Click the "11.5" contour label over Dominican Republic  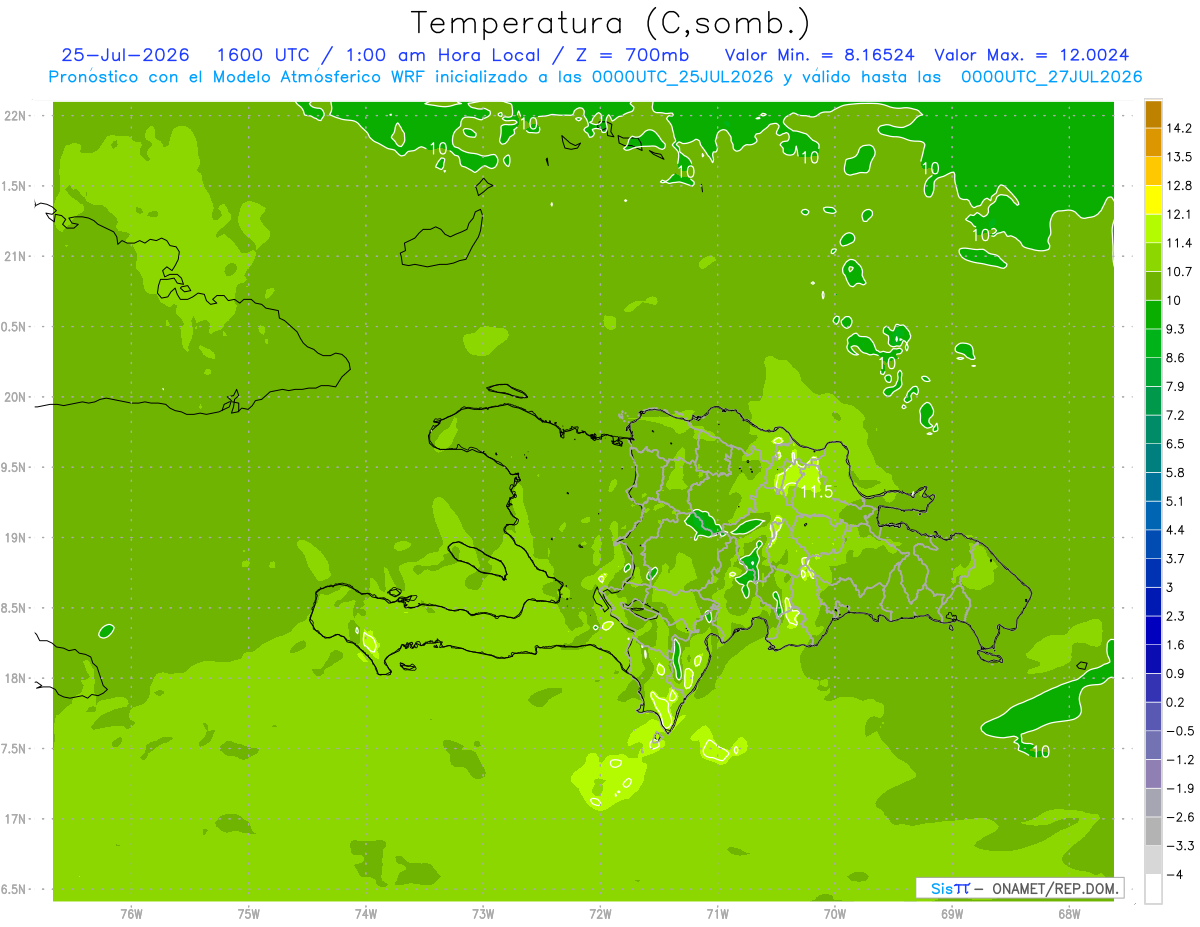coord(816,491)
